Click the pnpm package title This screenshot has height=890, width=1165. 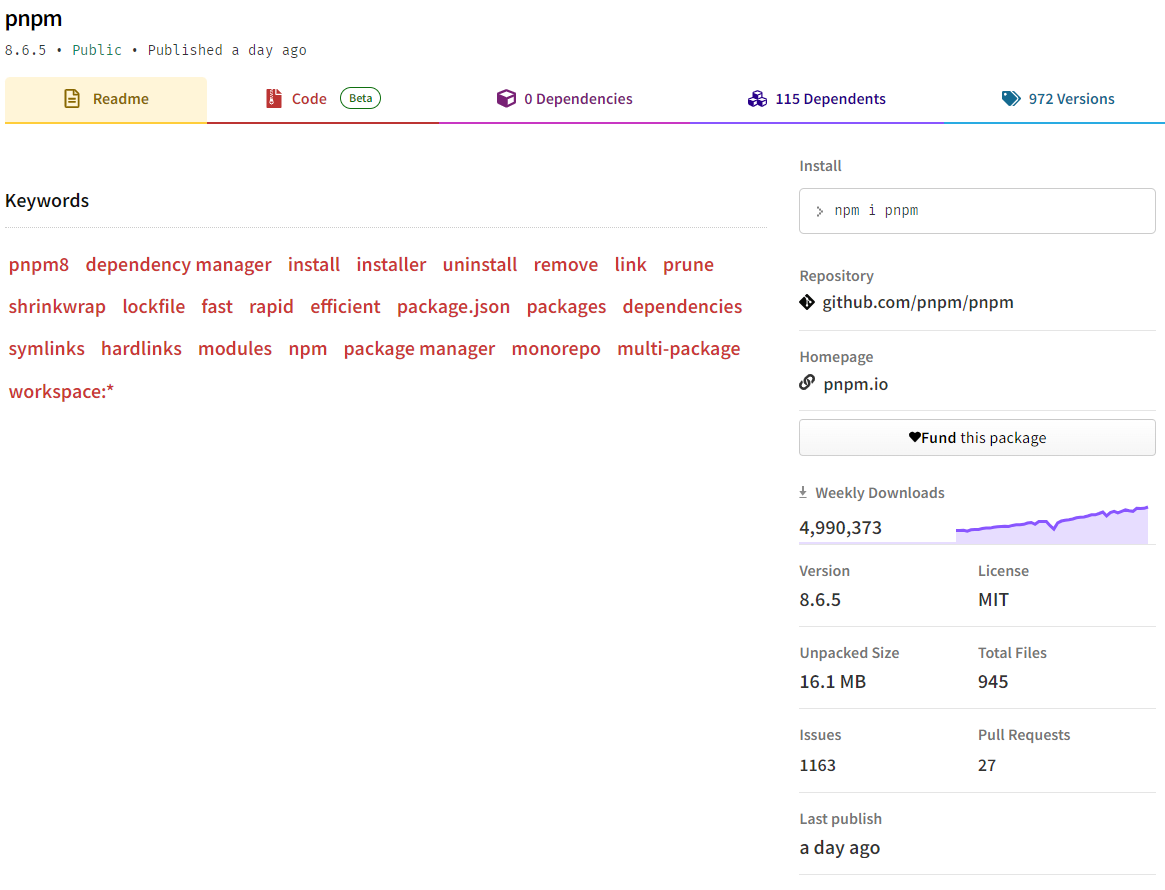click(33, 19)
